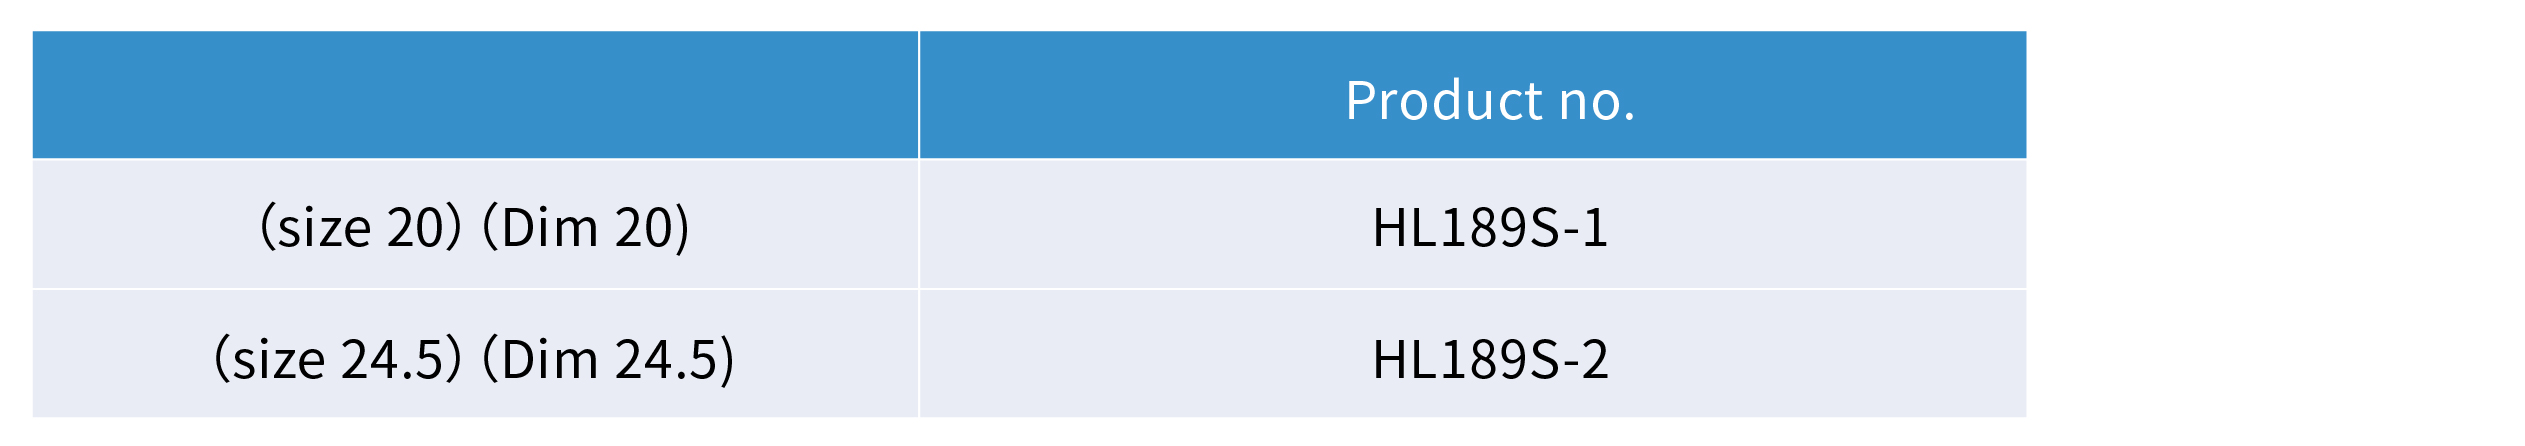Click the (size 24.5) text
2525x446 pixels.
[x=338, y=359]
